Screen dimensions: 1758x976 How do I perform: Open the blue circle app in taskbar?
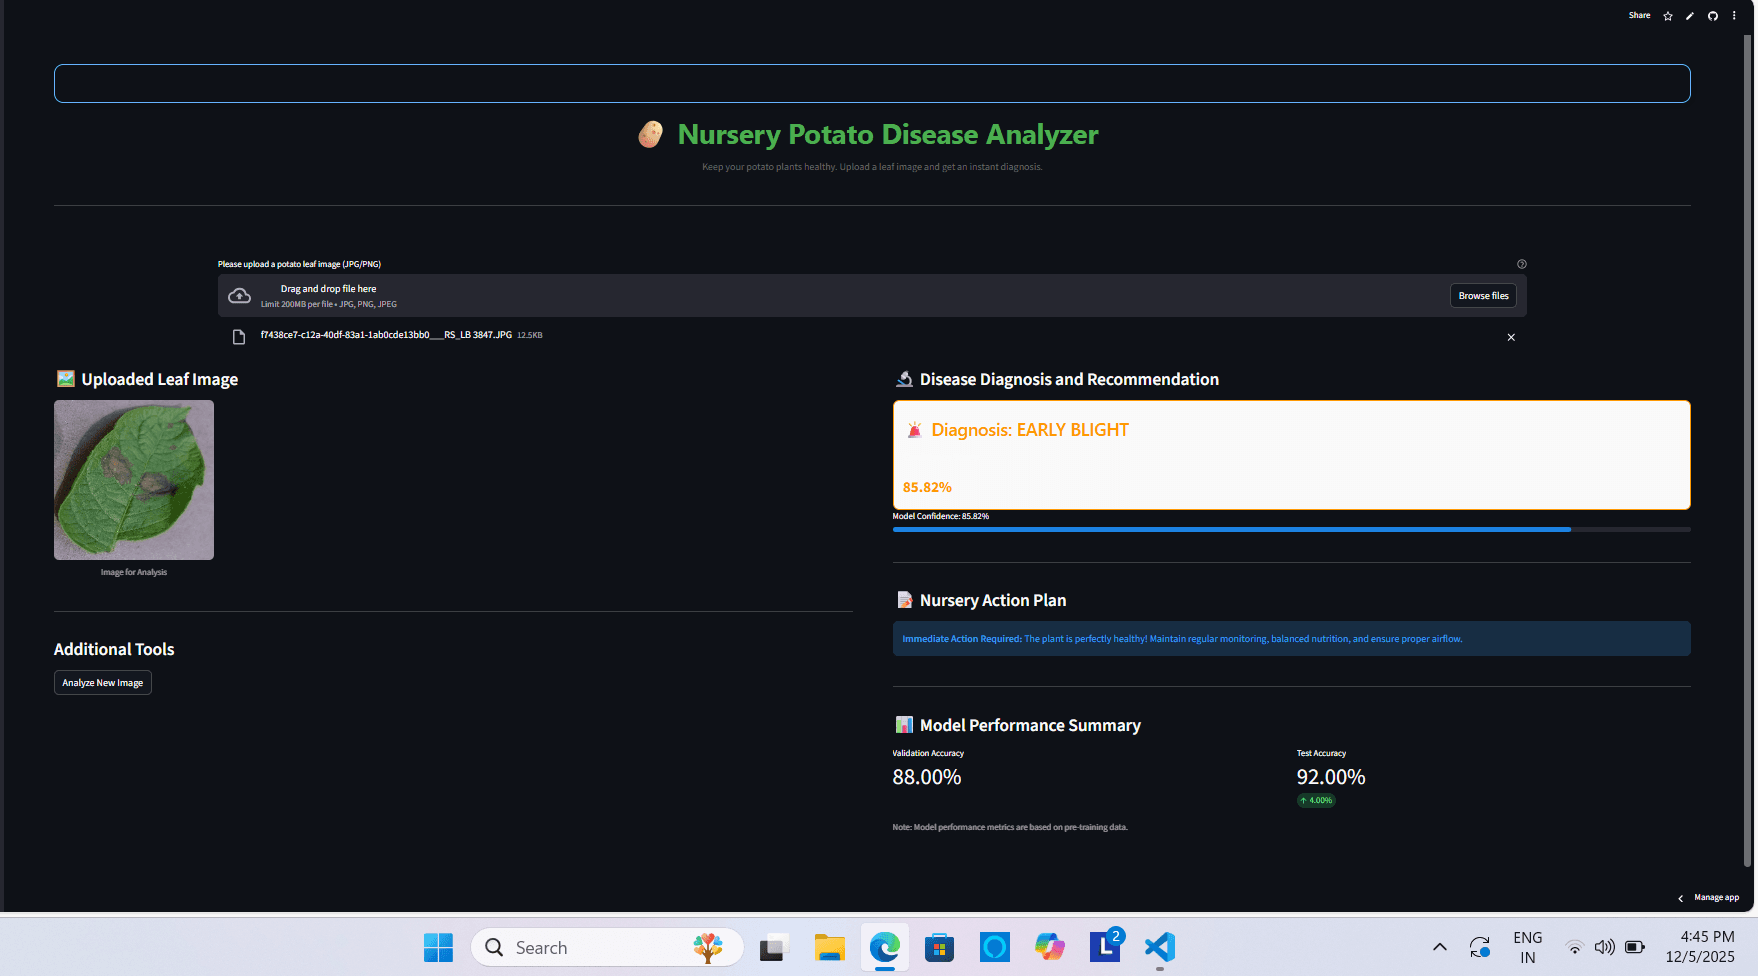pyautogui.click(x=995, y=947)
